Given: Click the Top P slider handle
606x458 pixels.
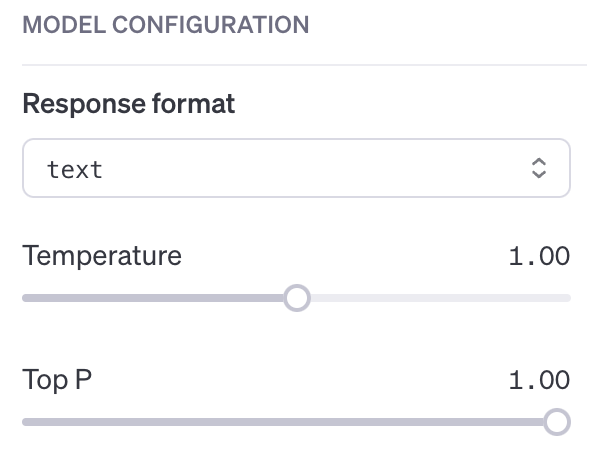Looking at the screenshot, I should coord(557,422).
